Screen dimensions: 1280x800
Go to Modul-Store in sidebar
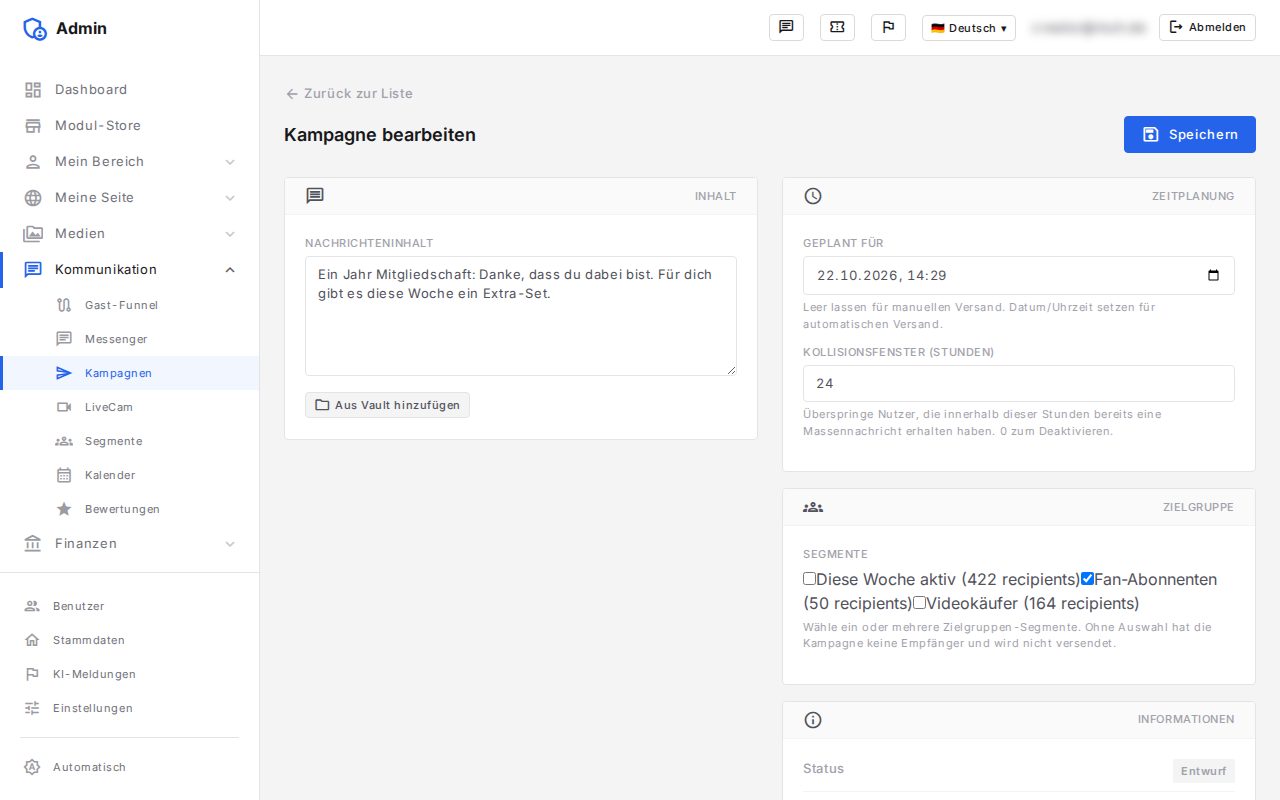(x=130, y=126)
